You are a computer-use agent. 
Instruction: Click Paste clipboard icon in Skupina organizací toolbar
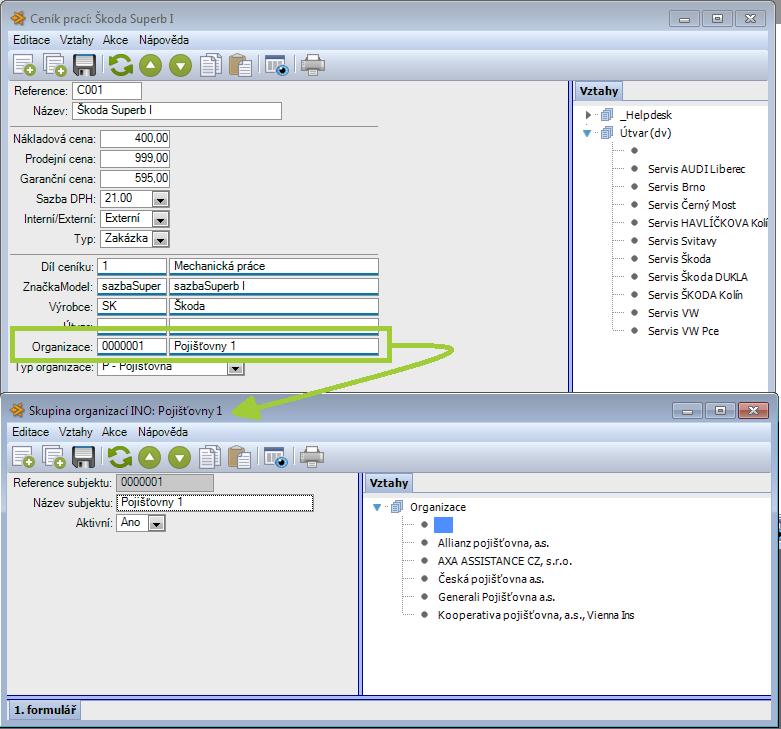tap(240, 457)
